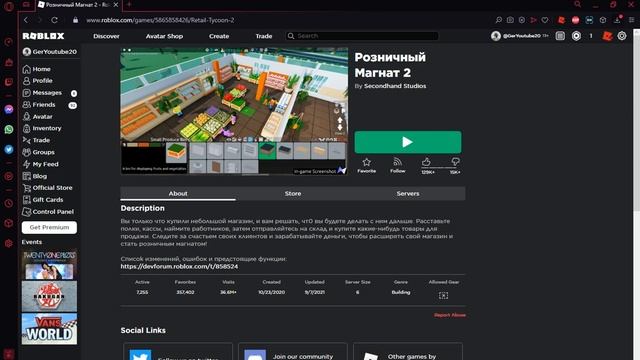Open Trade in top navigation bar
The image size is (640, 360).
[x=264, y=36]
